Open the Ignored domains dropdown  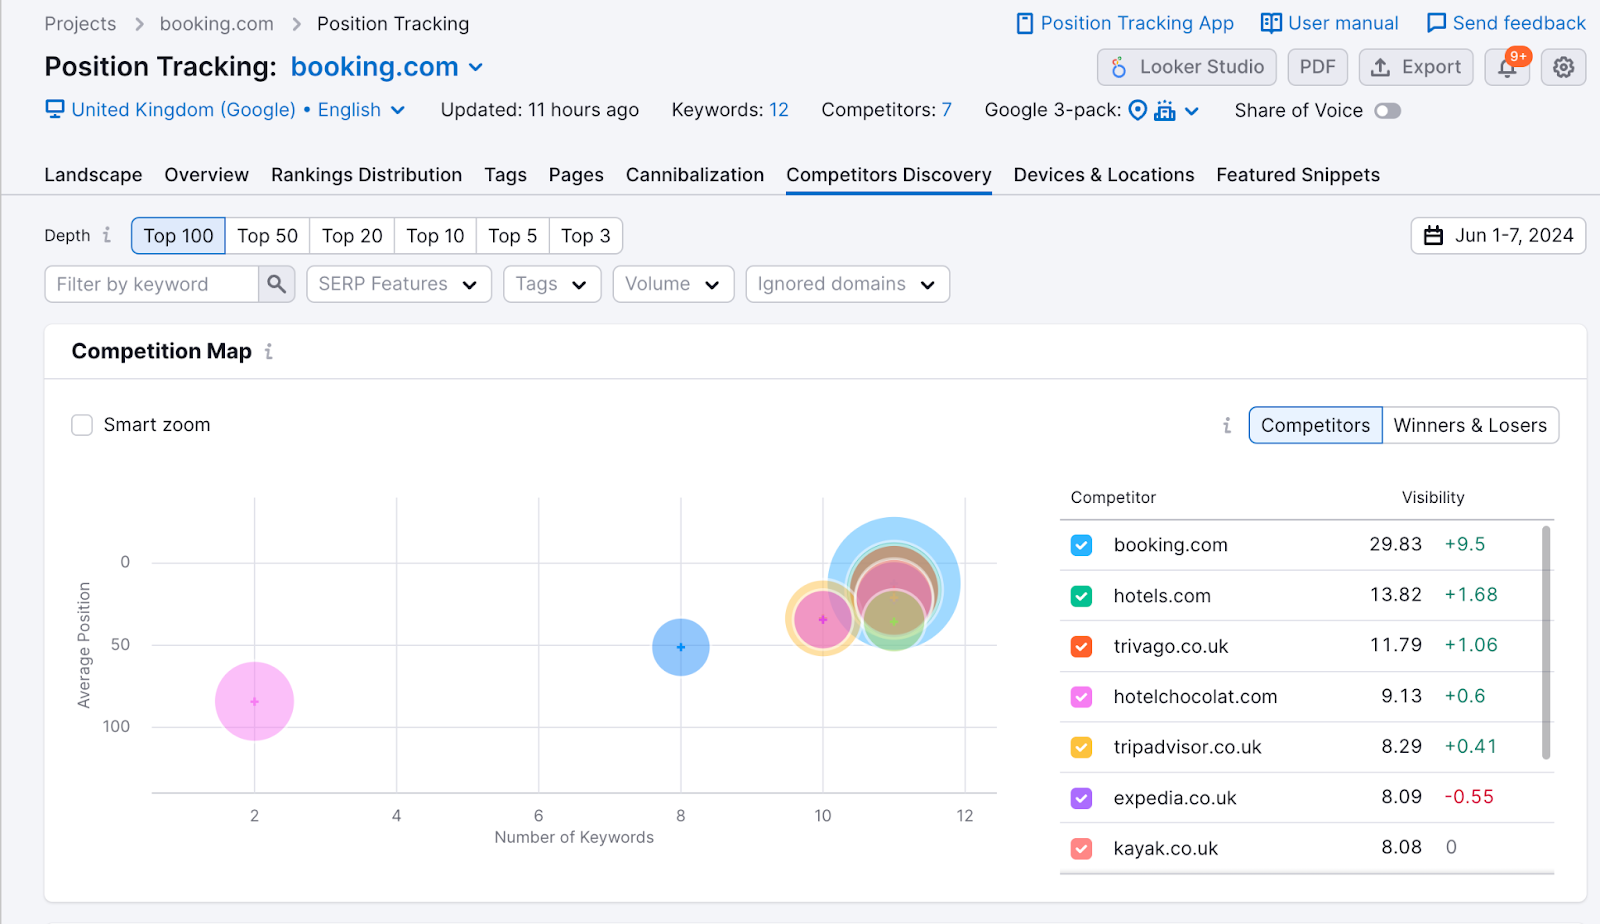(846, 284)
